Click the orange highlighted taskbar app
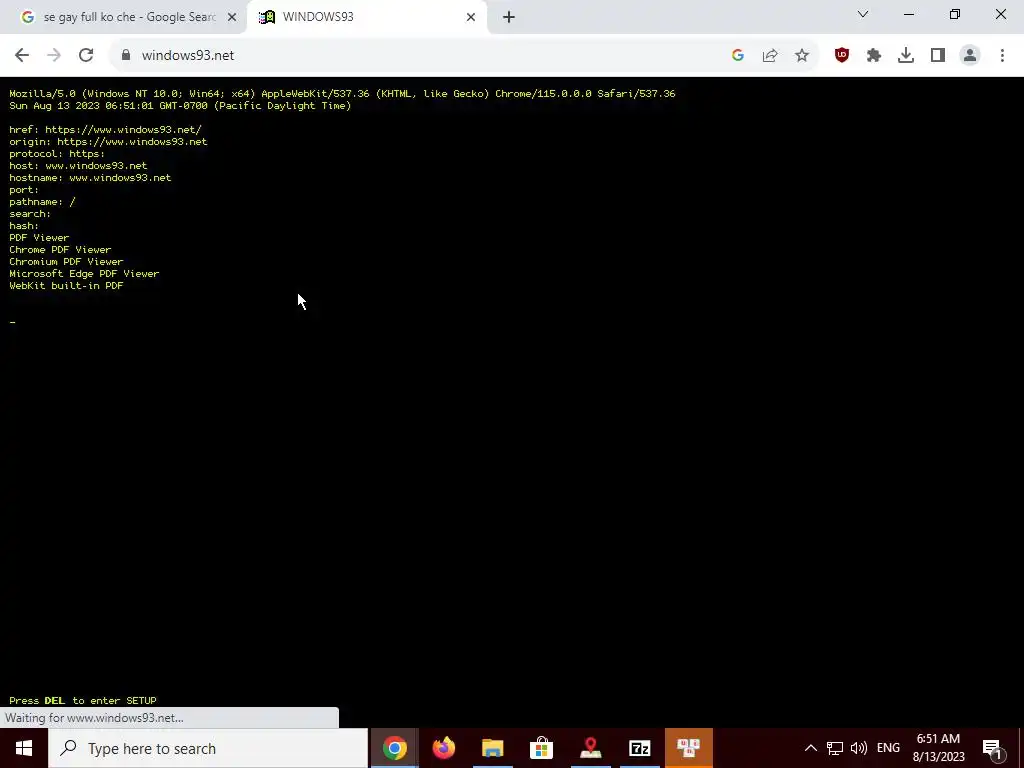 click(688, 748)
